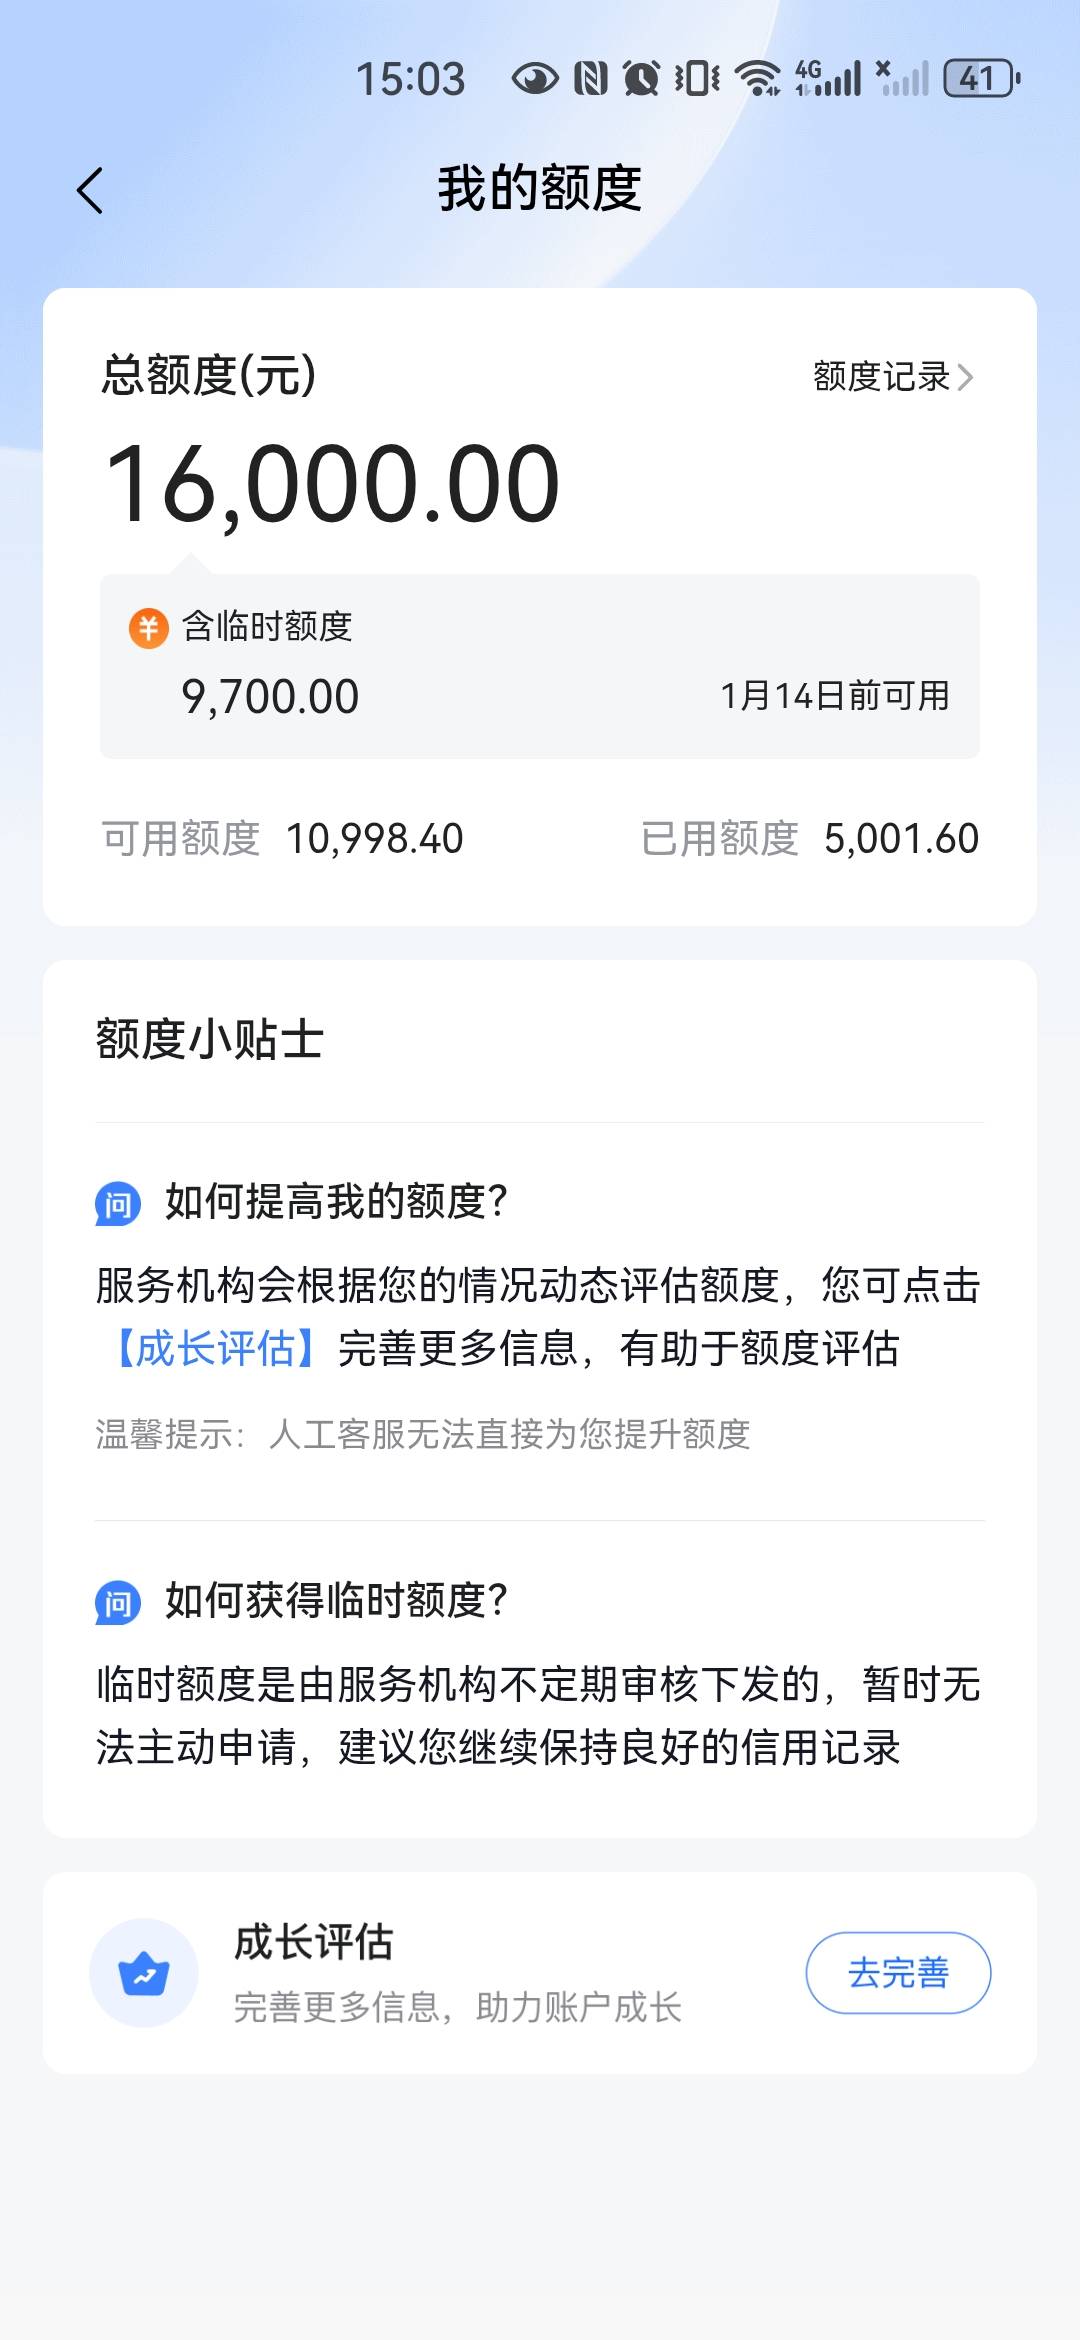
Task: Tap the back arrow icon
Action: (90, 190)
